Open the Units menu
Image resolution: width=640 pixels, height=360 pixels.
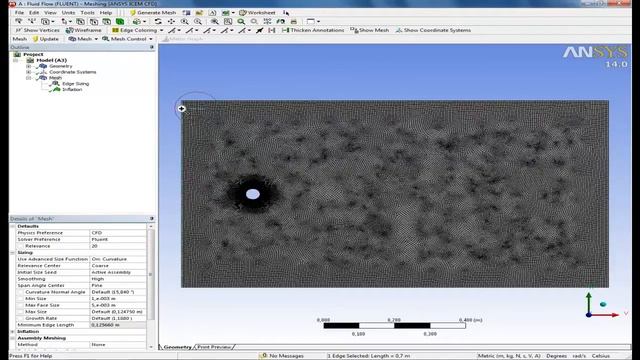68,13
